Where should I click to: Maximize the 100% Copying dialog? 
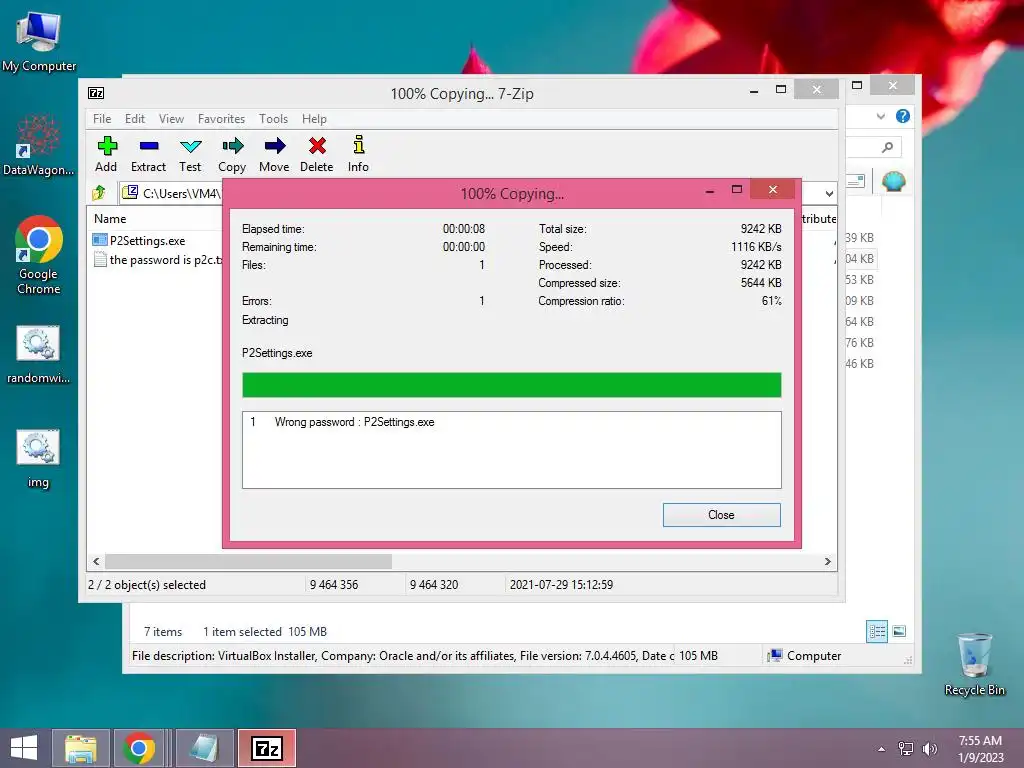(x=737, y=189)
